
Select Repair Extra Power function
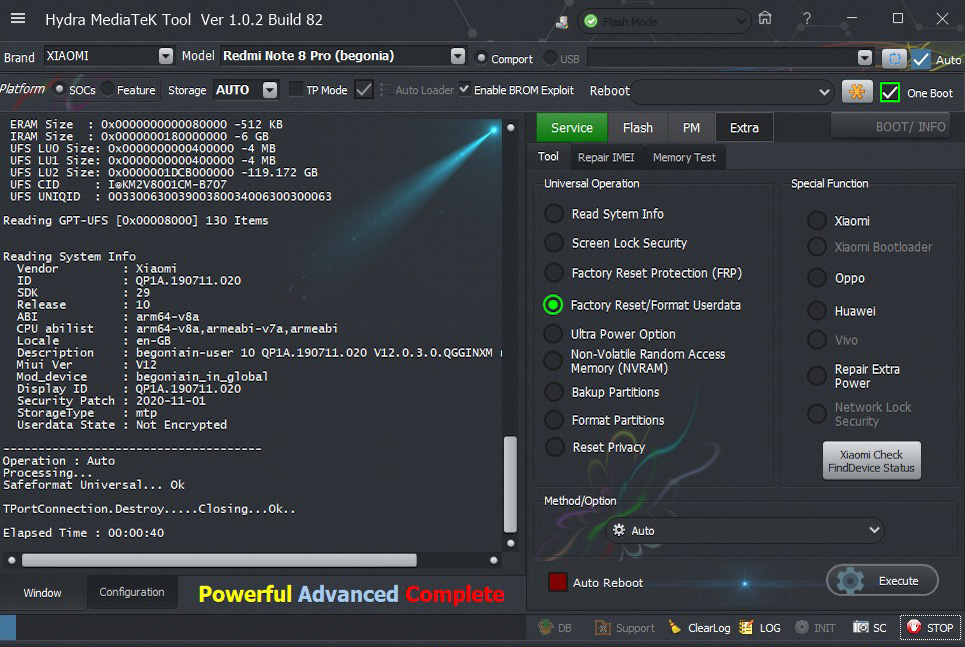click(x=817, y=376)
